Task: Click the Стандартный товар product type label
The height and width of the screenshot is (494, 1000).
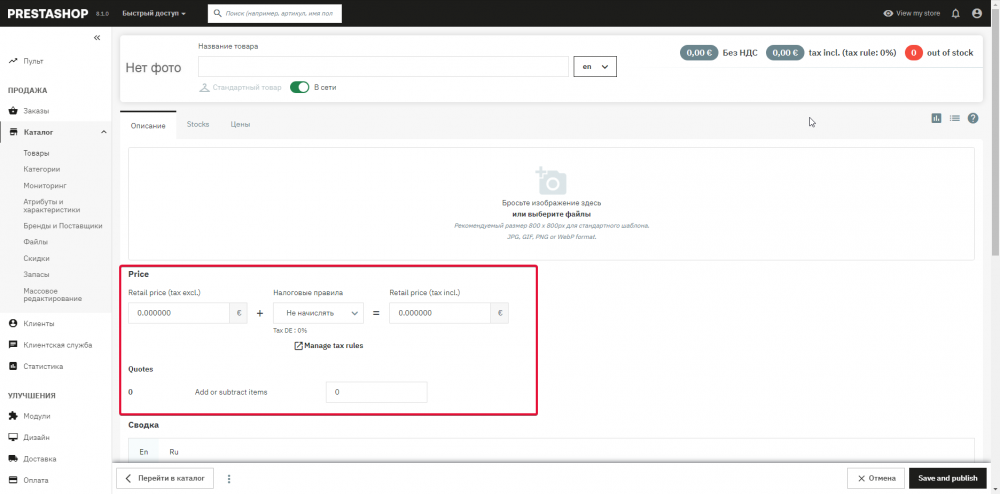Action: [x=246, y=87]
